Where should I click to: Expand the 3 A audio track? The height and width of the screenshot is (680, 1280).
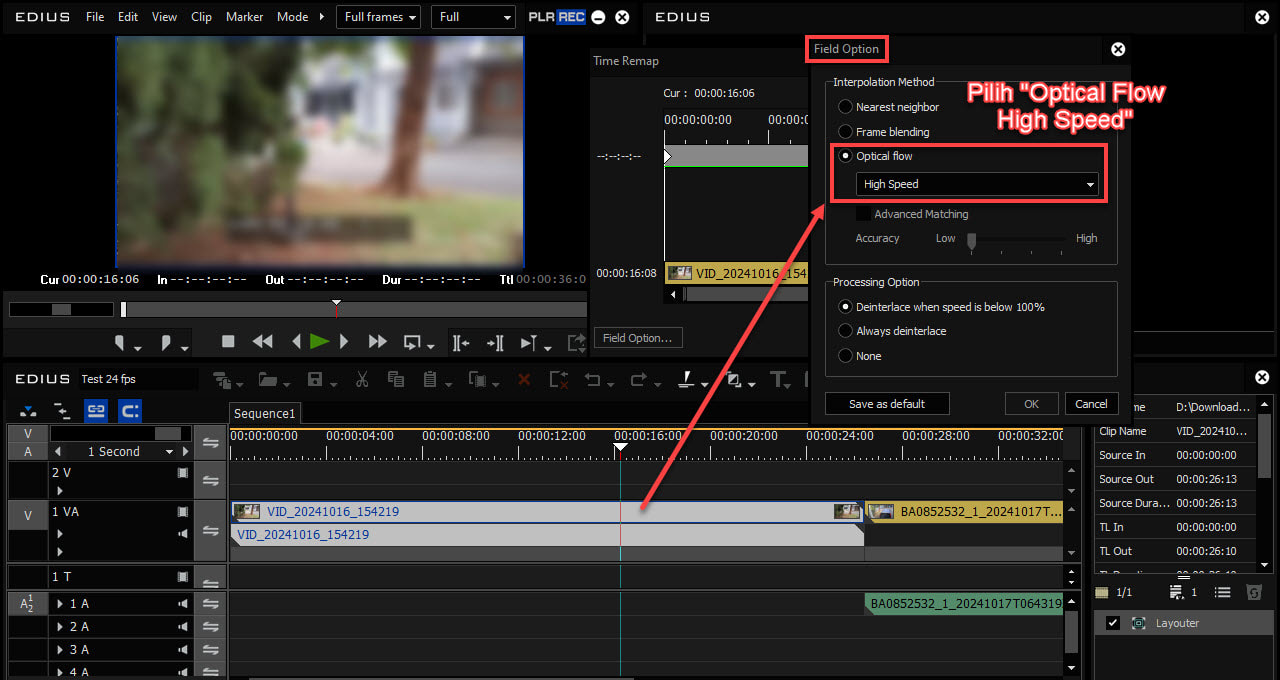(x=60, y=650)
